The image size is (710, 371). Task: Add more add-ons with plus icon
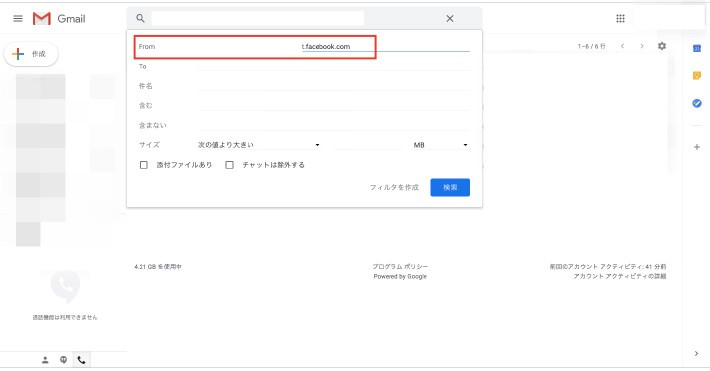click(697, 147)
